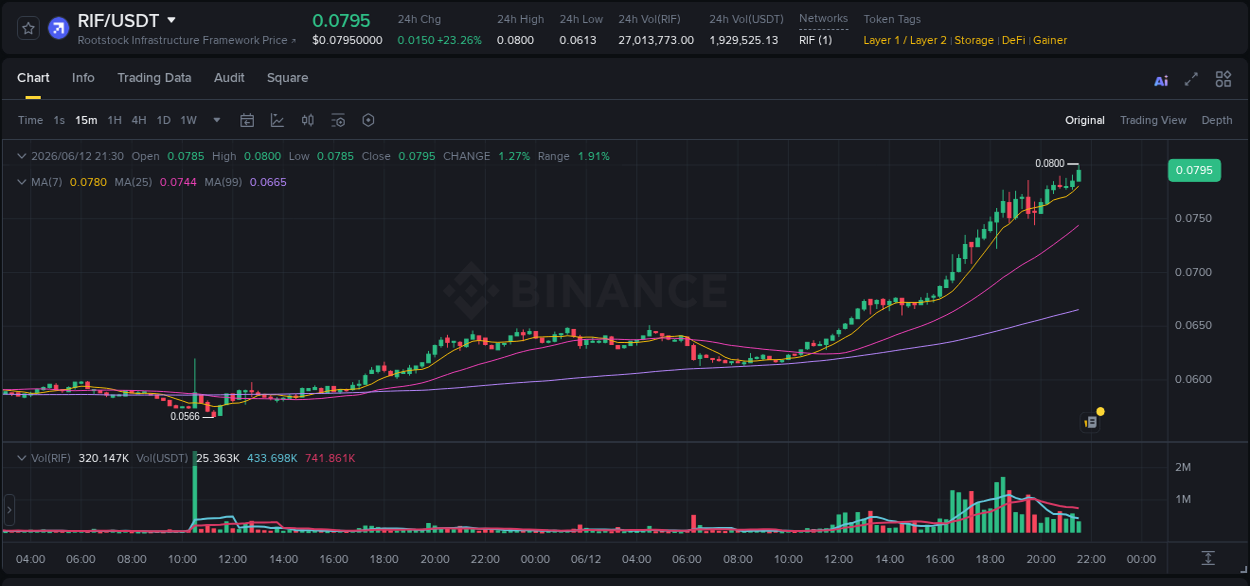Collapse the OHLC info row chevron
The image size is (1250, 586).
pos(22,156)
